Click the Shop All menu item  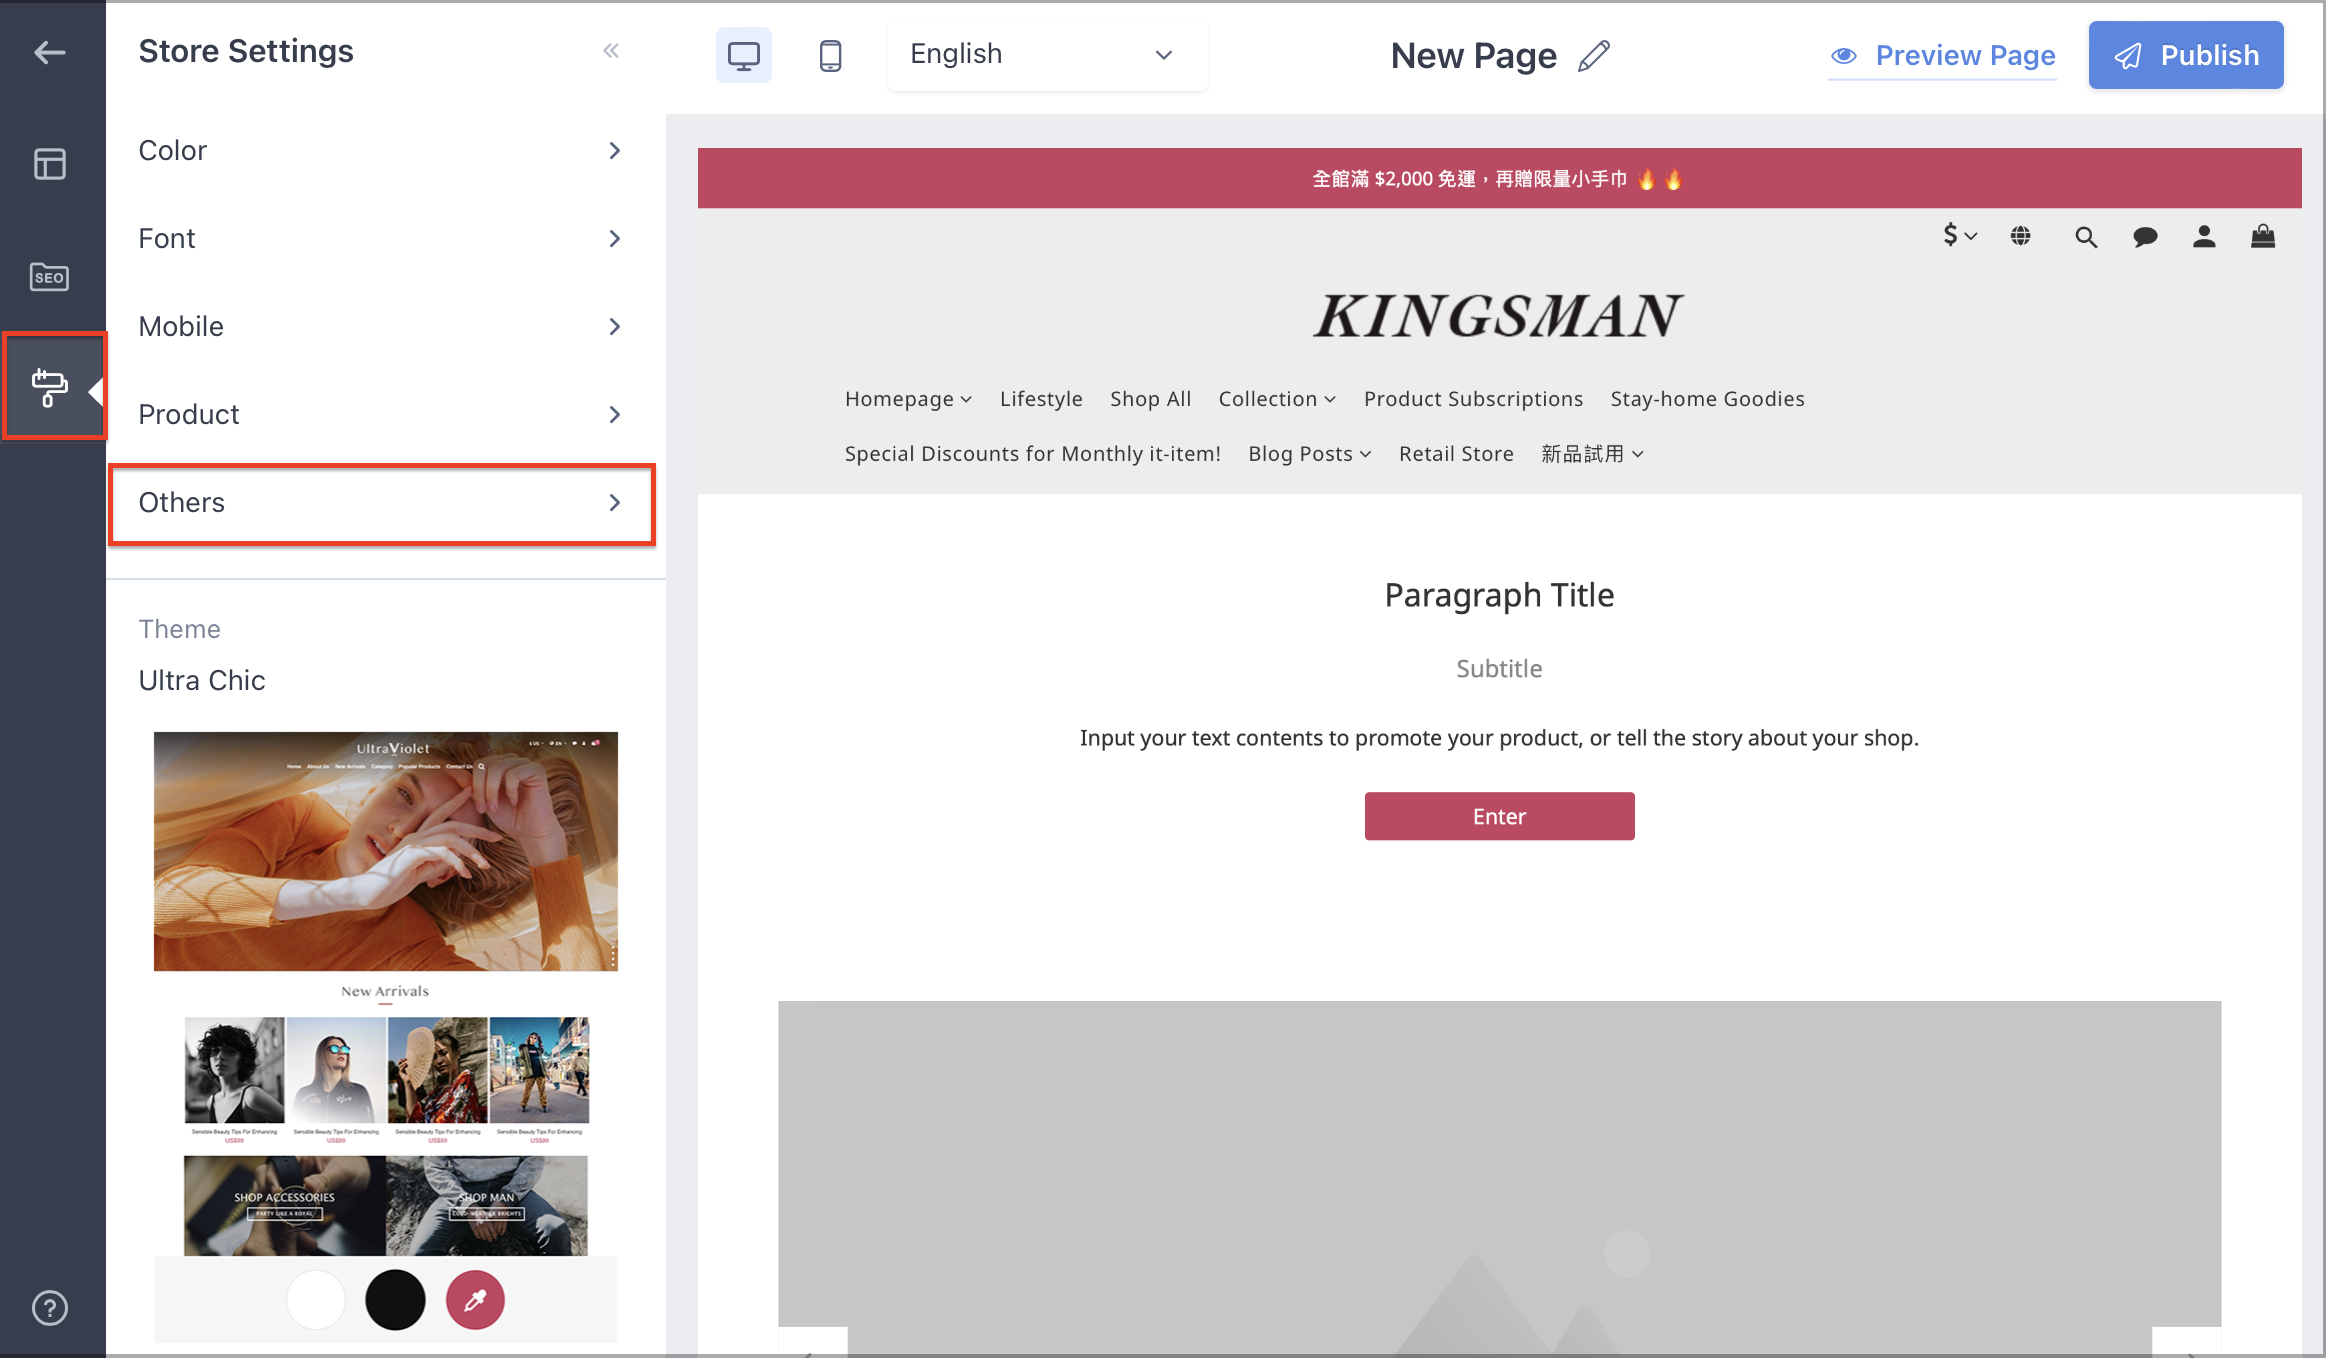[1150, 399]
